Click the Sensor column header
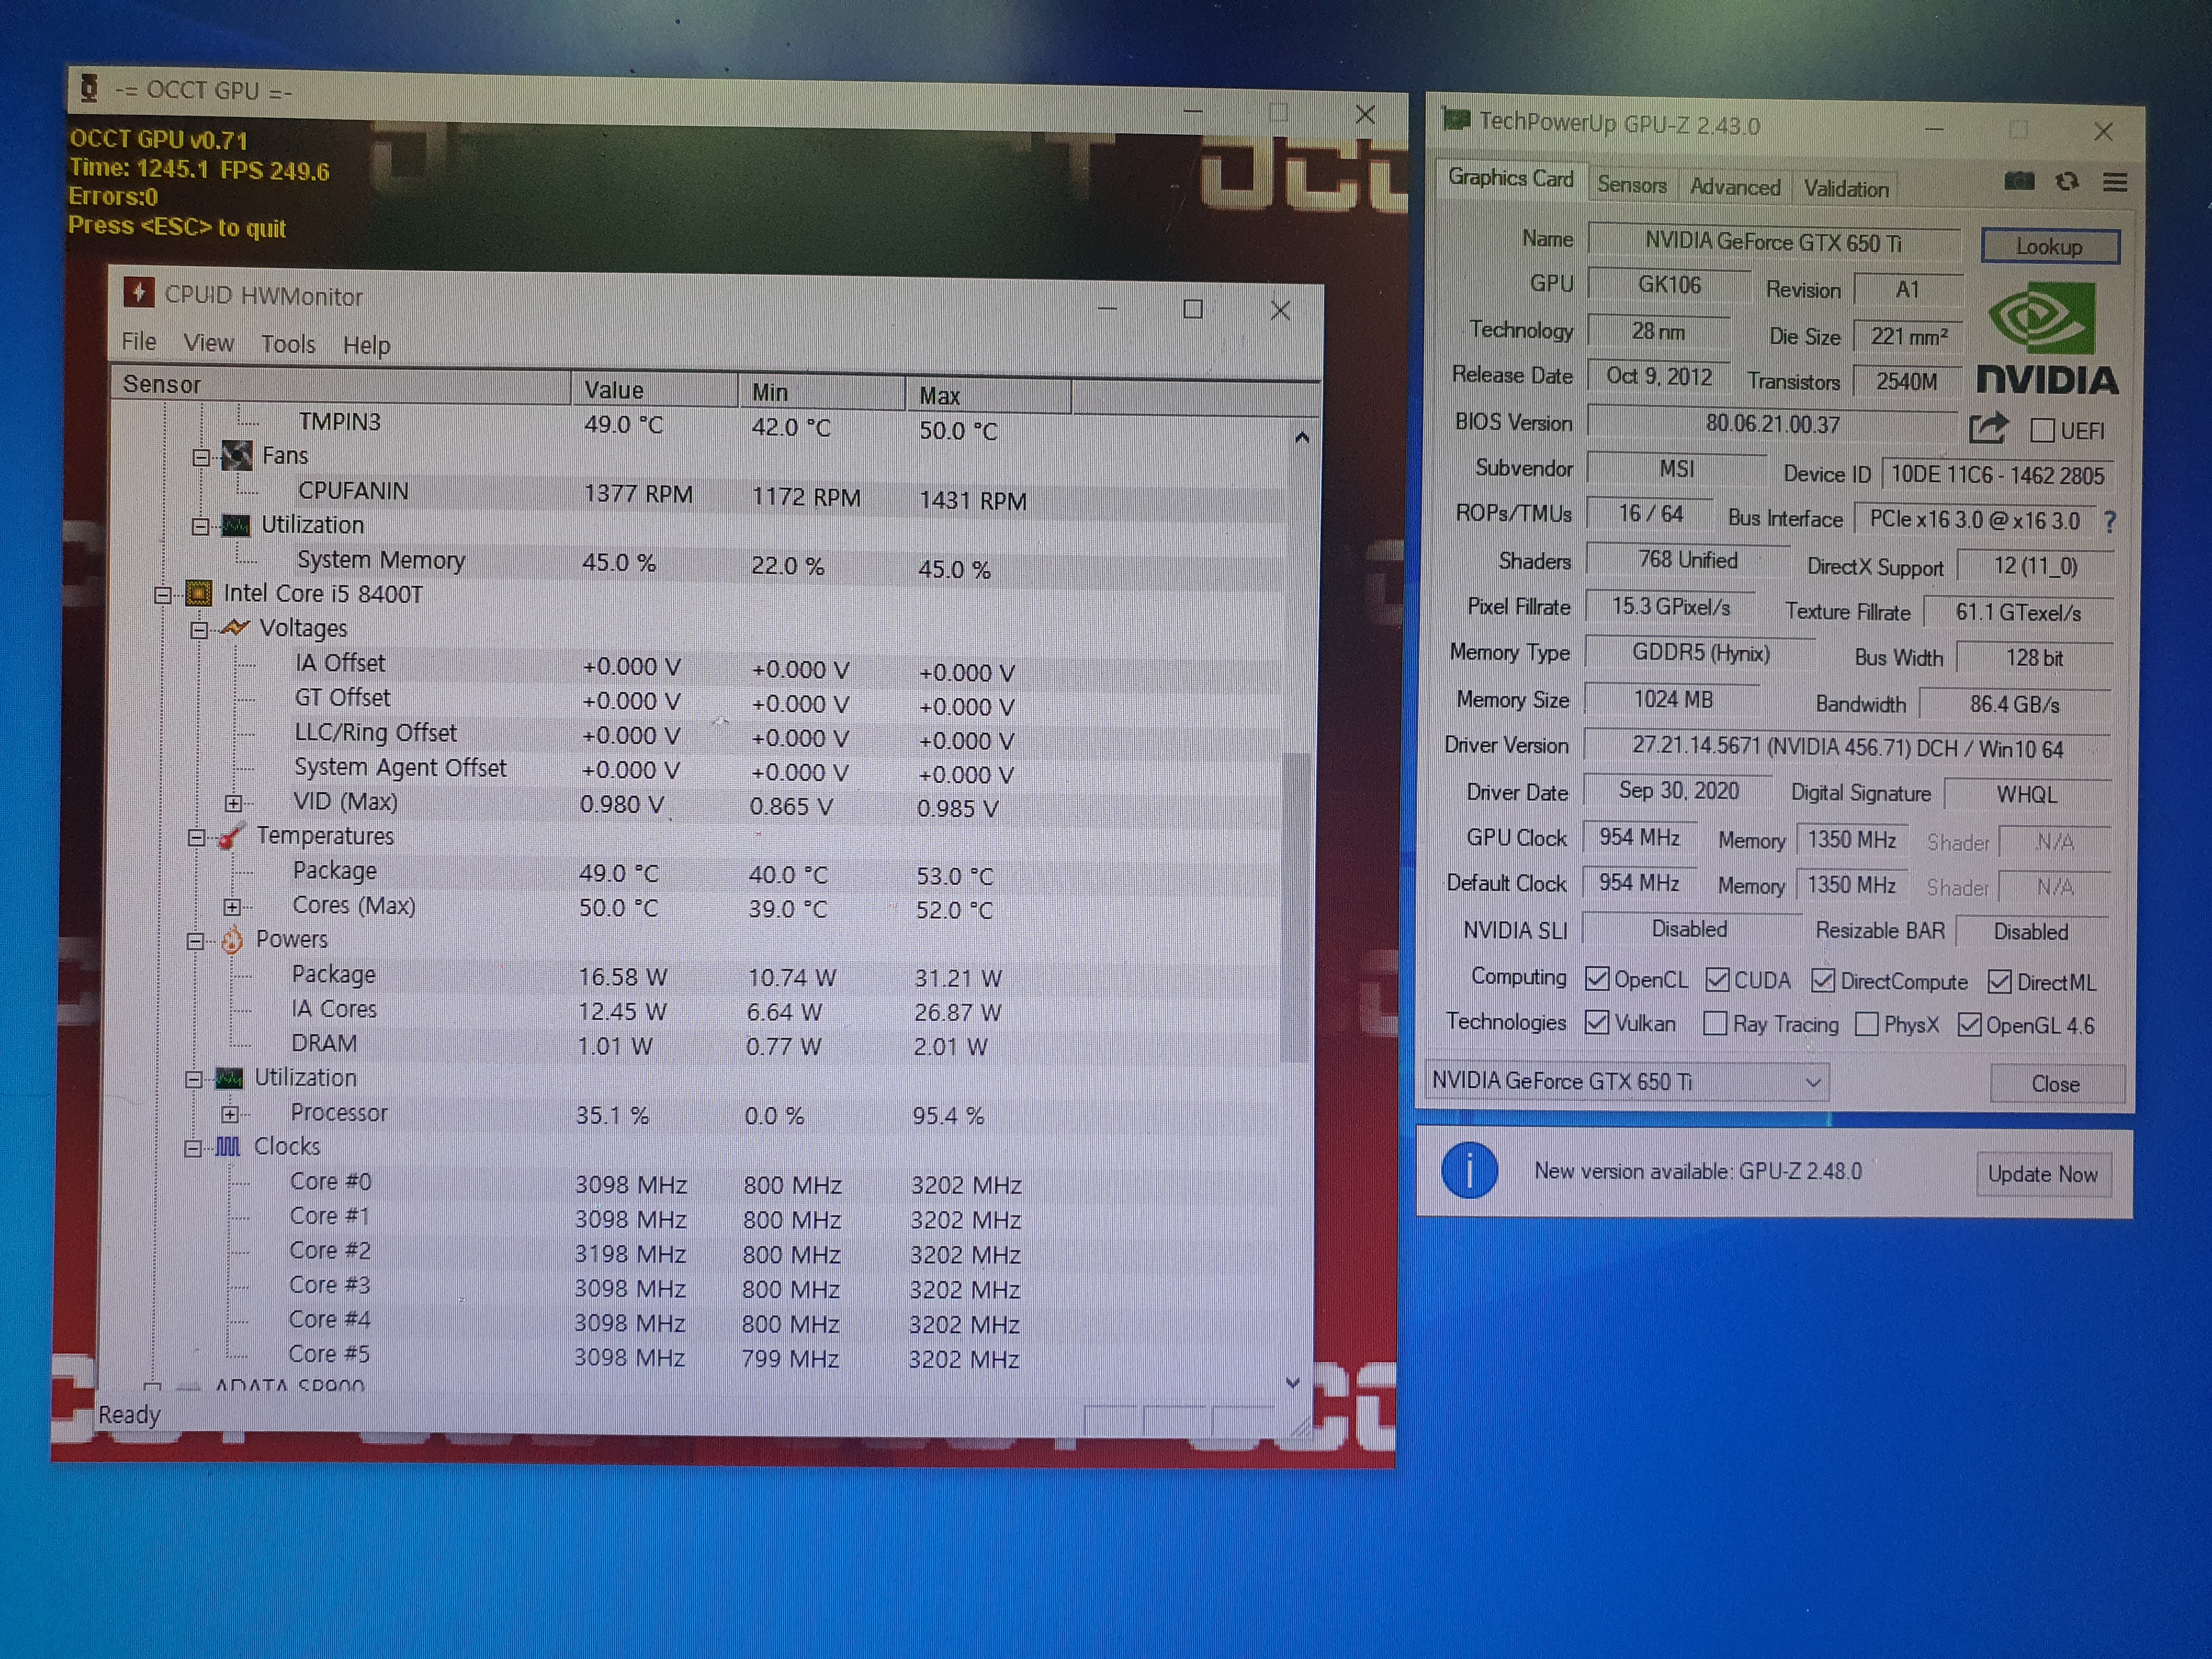 pos(340,385)
